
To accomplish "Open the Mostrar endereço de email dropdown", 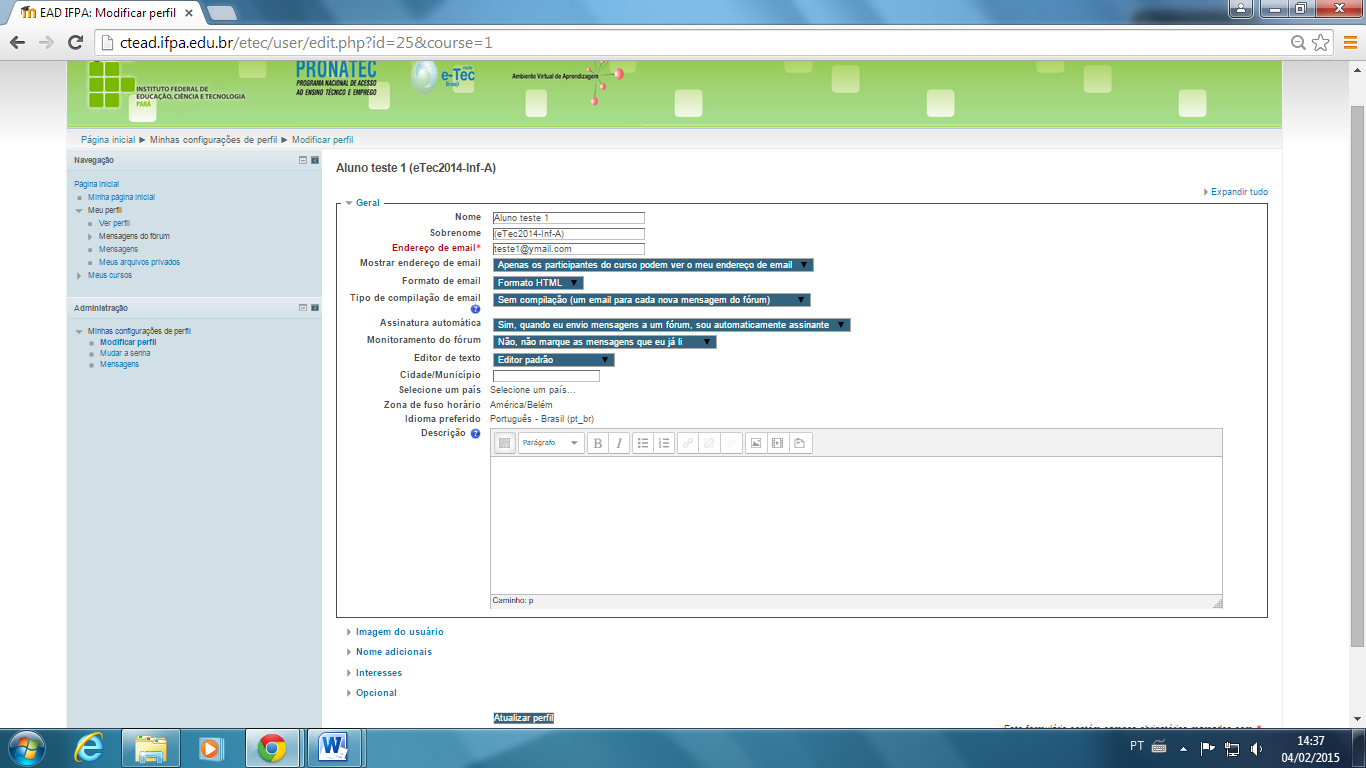I will tap(653, 265).
